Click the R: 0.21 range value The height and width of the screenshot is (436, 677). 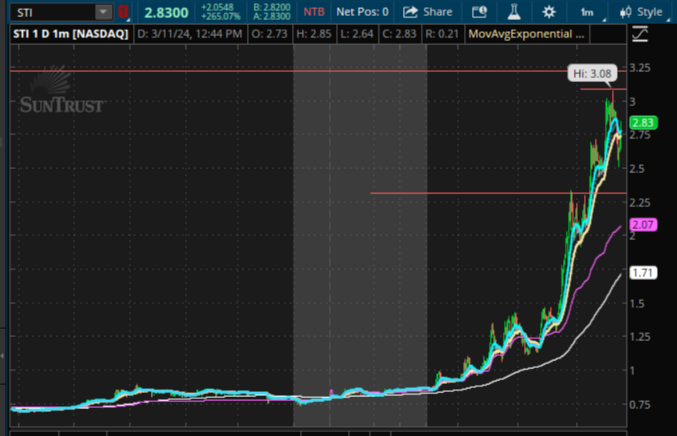pos(442,34)
